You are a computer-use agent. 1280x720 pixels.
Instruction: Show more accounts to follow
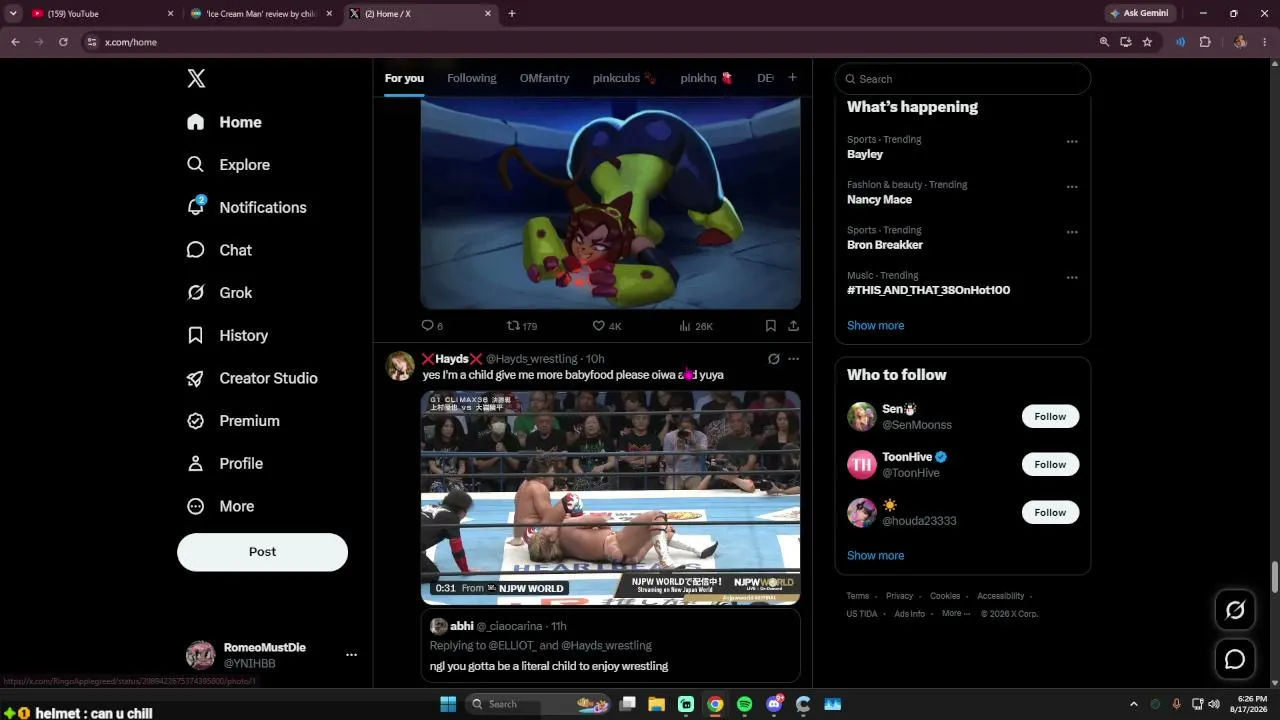pos(875,555)
